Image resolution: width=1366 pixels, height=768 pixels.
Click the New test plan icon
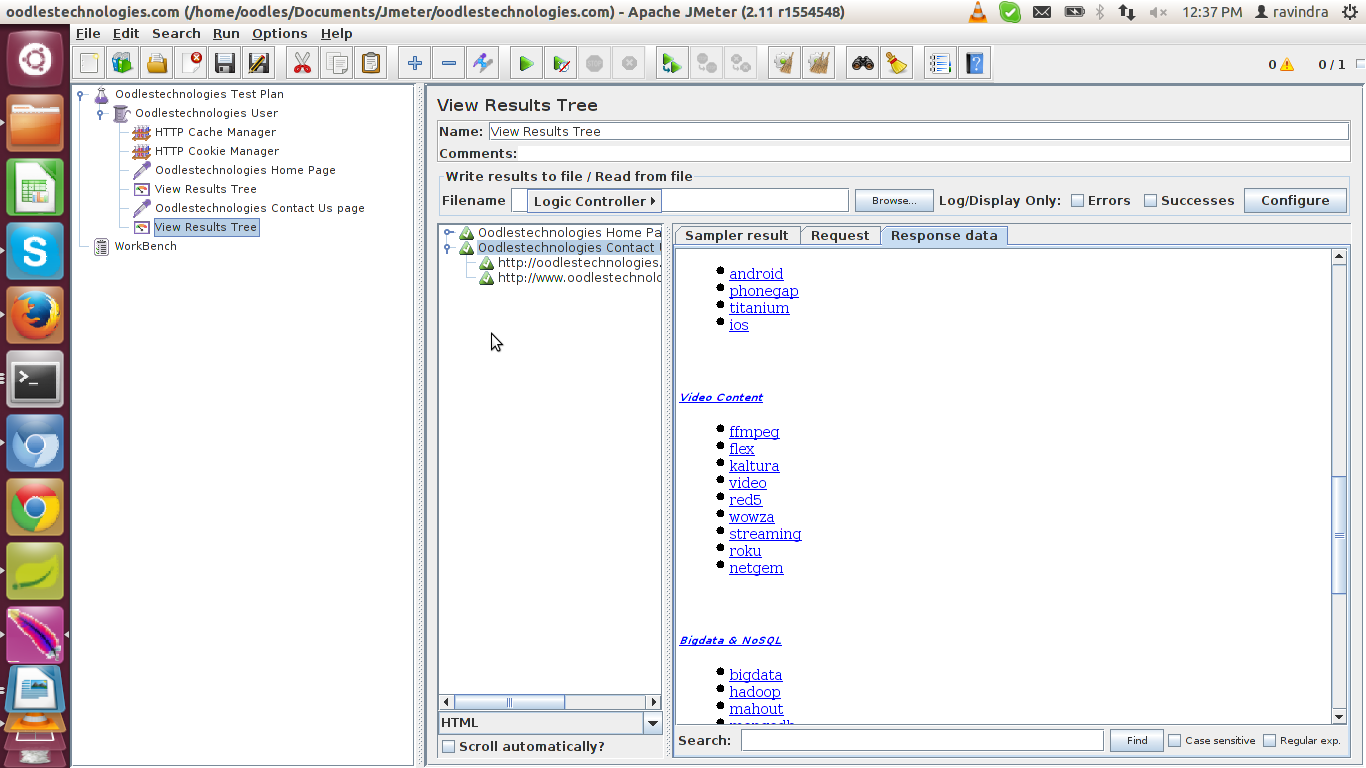tap(89, 64)
